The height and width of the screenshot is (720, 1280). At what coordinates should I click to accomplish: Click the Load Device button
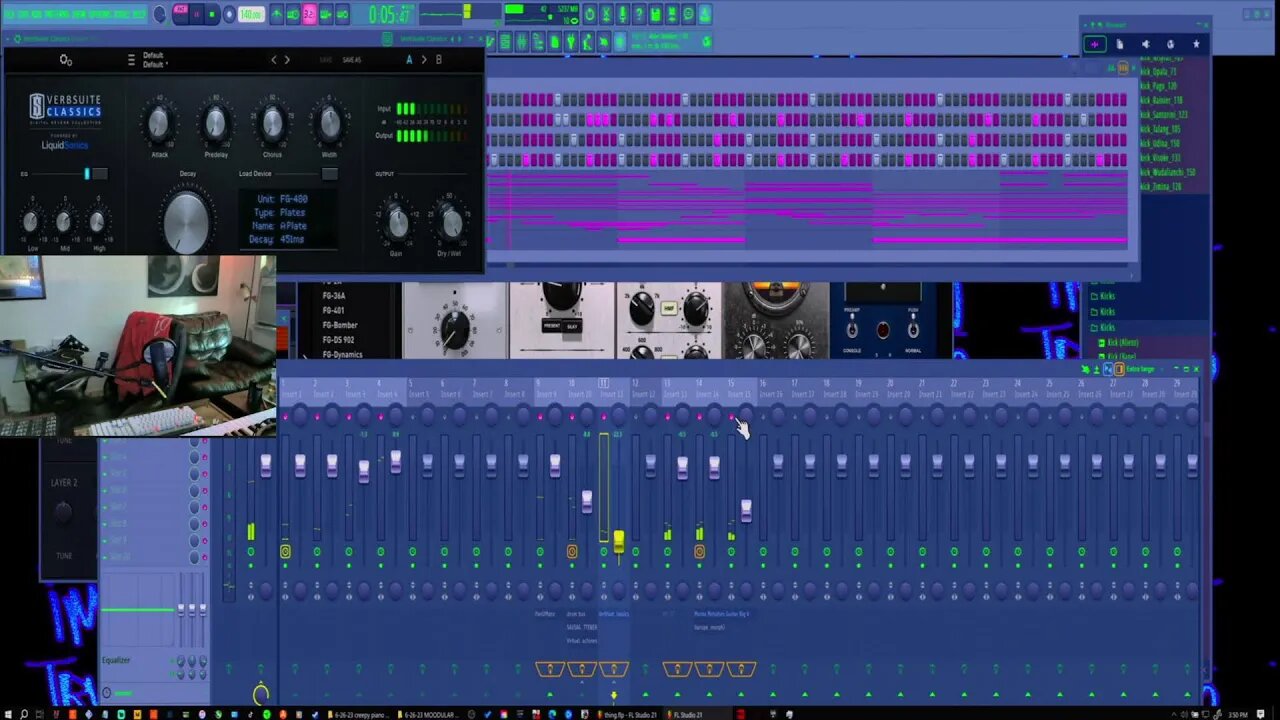click(329, 174)
